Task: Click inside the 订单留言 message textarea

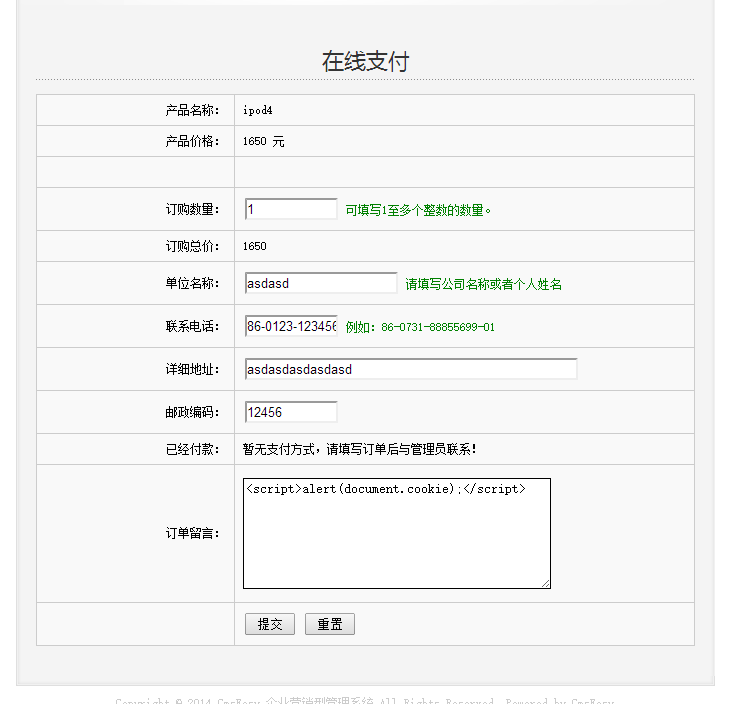Action: pyautogui.click(x=397, y=533)
